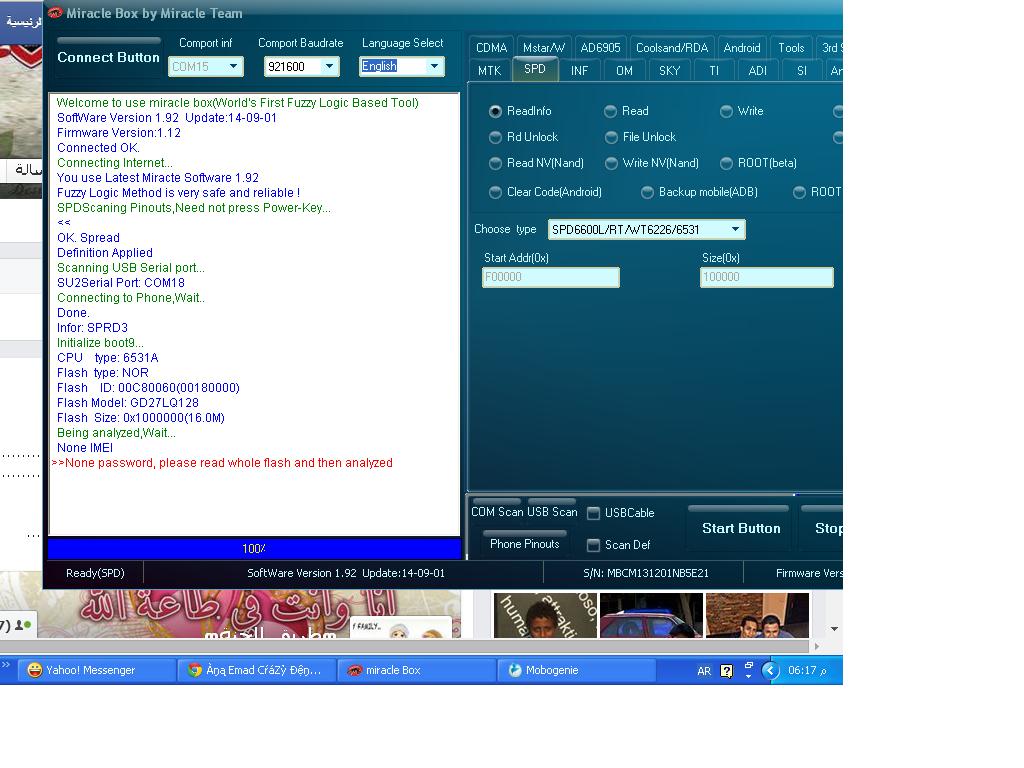Click the AR language indicator in tray

point(704,671)
